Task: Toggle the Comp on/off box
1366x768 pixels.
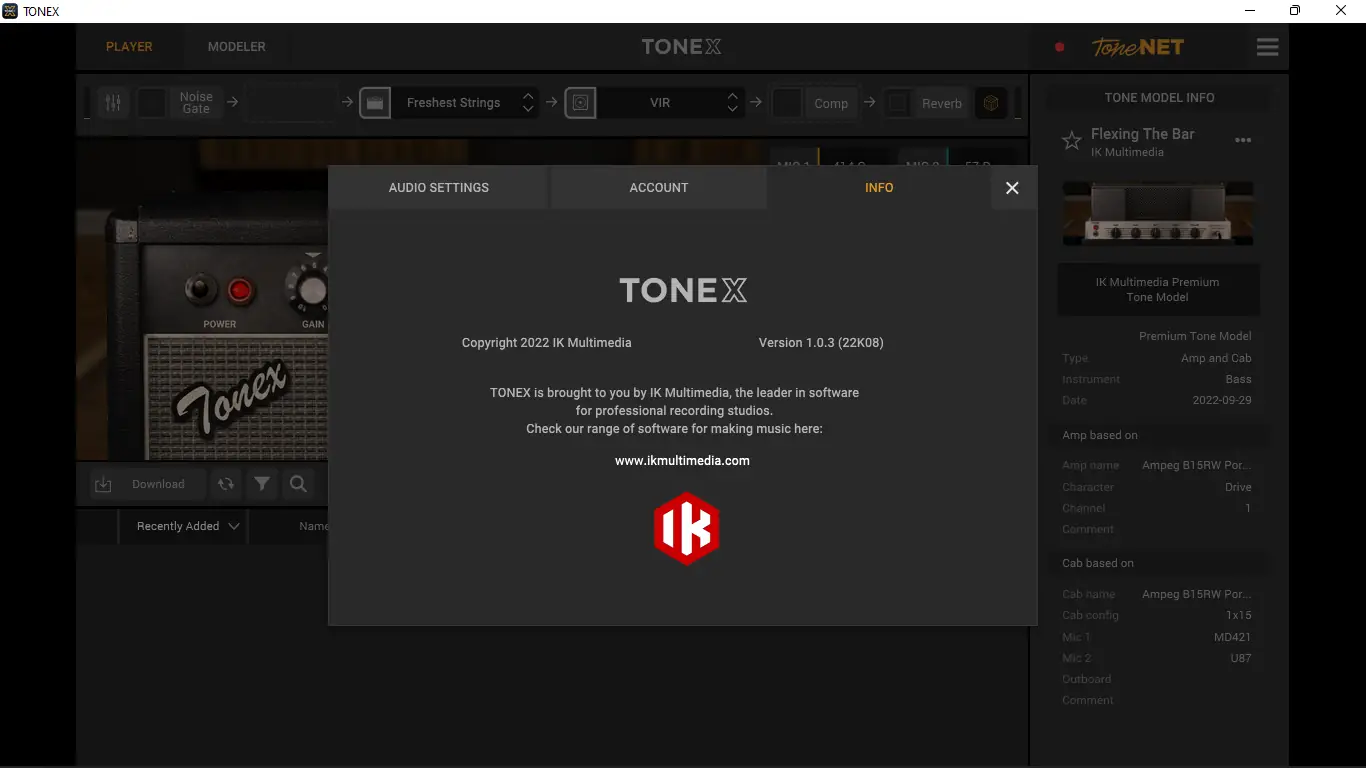Action: coord(787,103)
